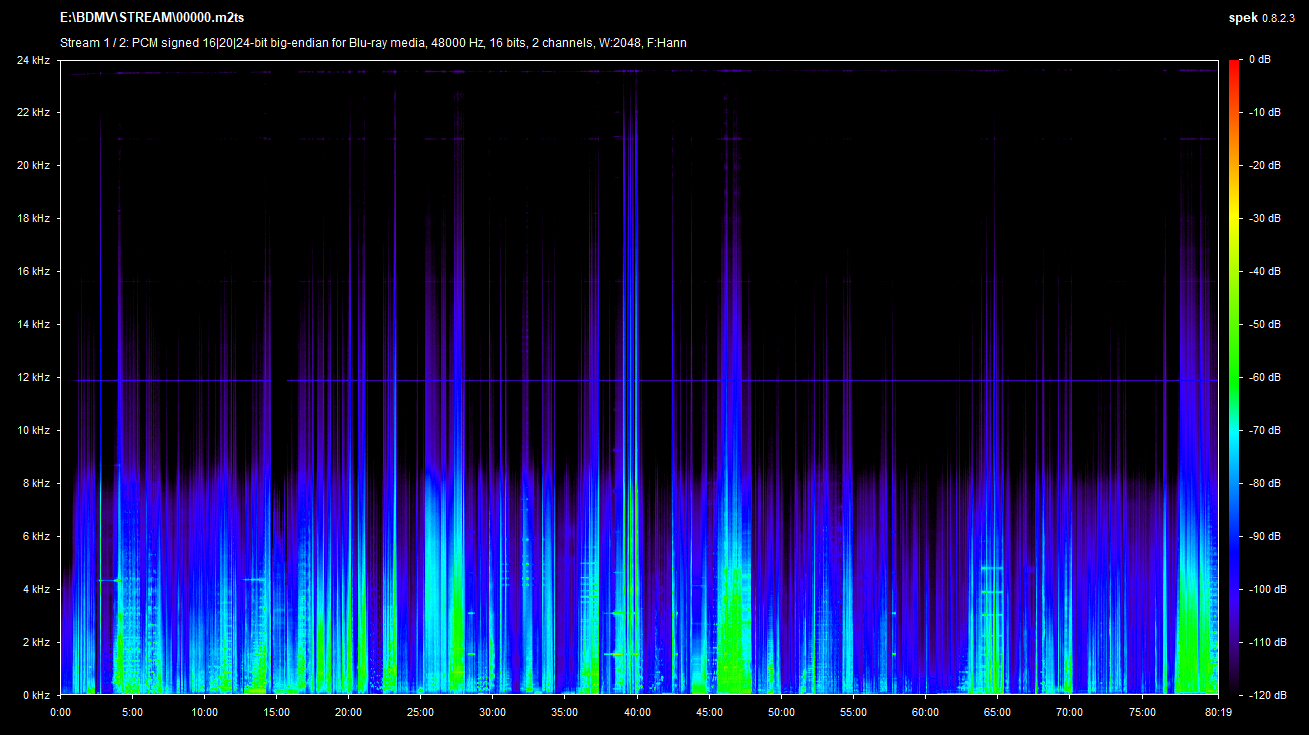Image resolution: width=1309 pixels, height=735 pixels.
Task: Click the 20 kHz frequency axis label
Action: click(33, 166)
